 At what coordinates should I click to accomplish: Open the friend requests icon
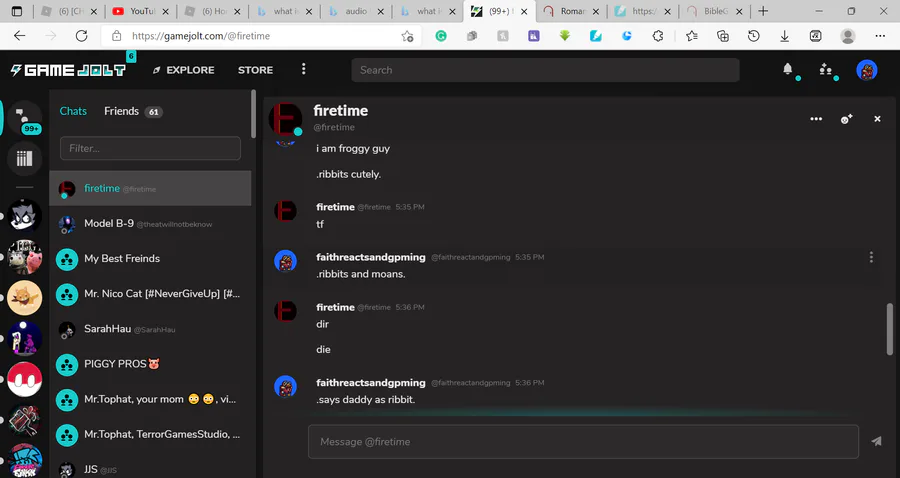[825, 69]
